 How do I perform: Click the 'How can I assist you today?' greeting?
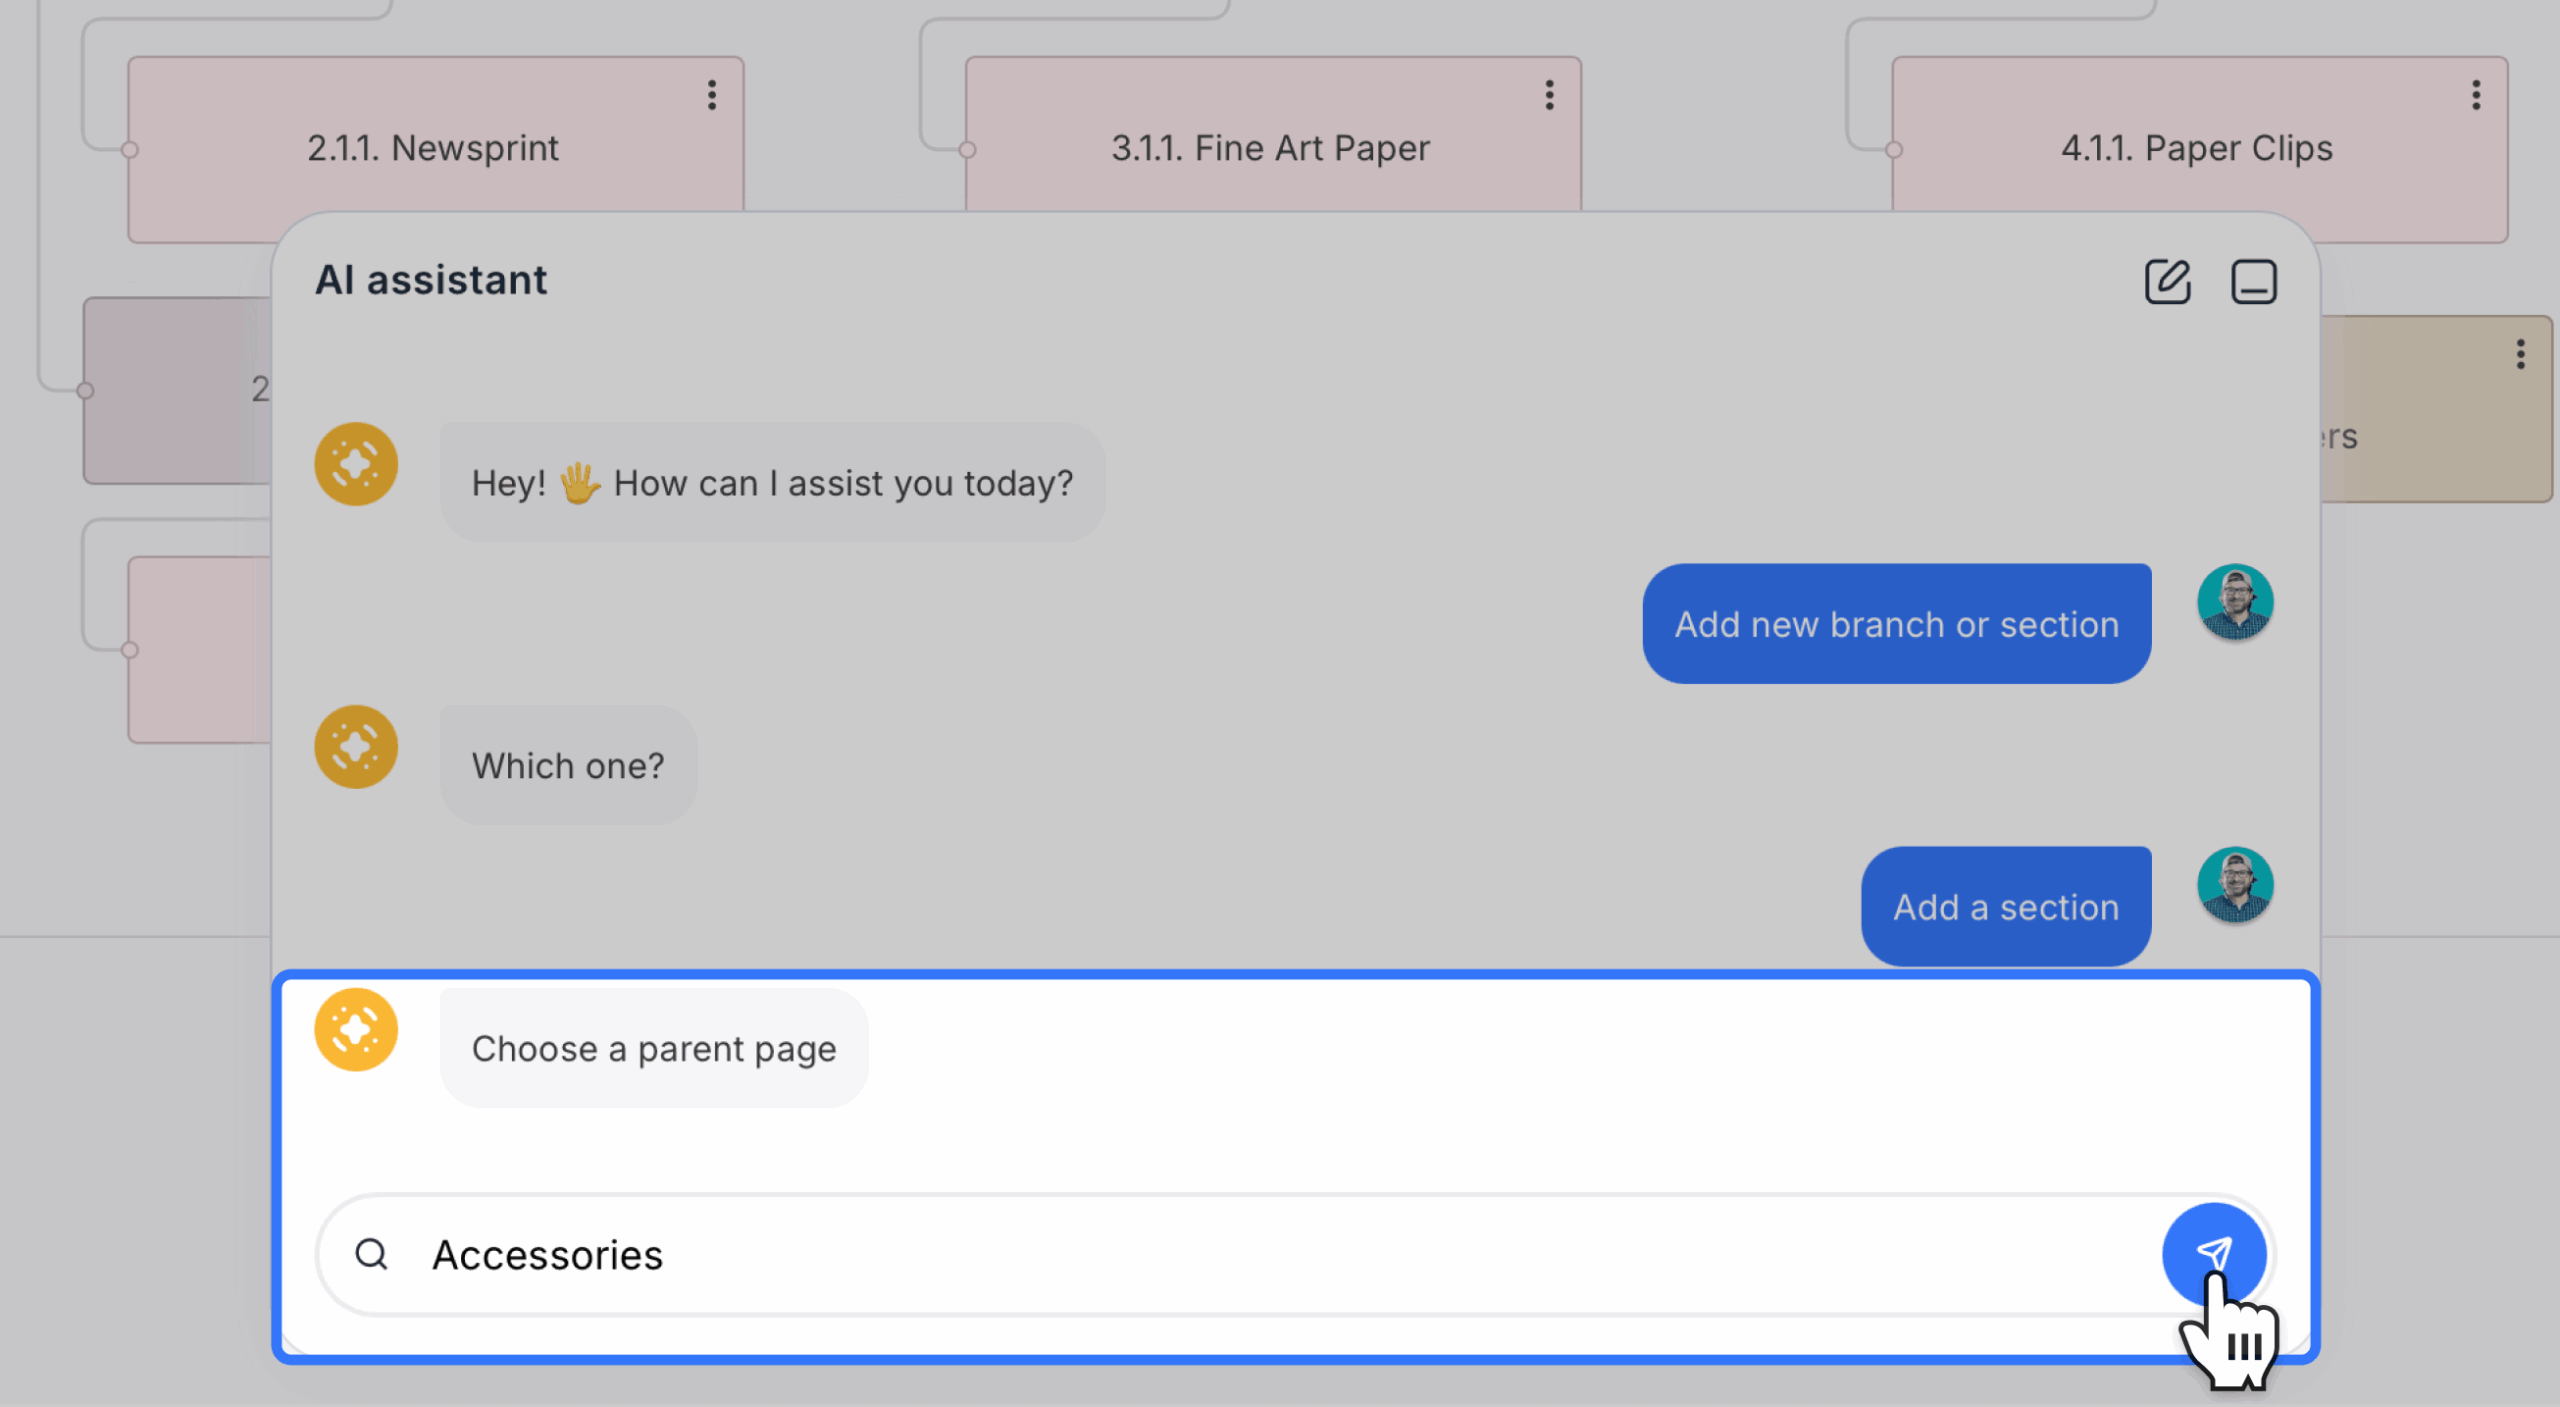coord(772,483)
